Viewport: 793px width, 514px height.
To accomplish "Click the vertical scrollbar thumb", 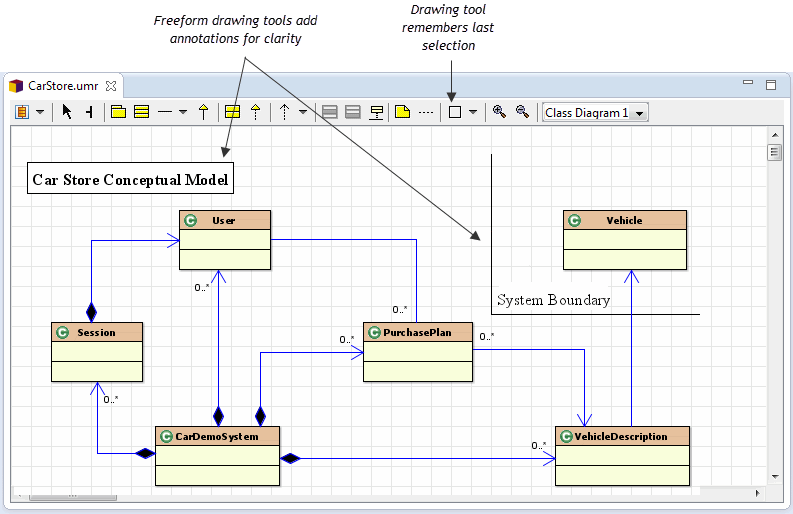I will (x=774, y=152).
